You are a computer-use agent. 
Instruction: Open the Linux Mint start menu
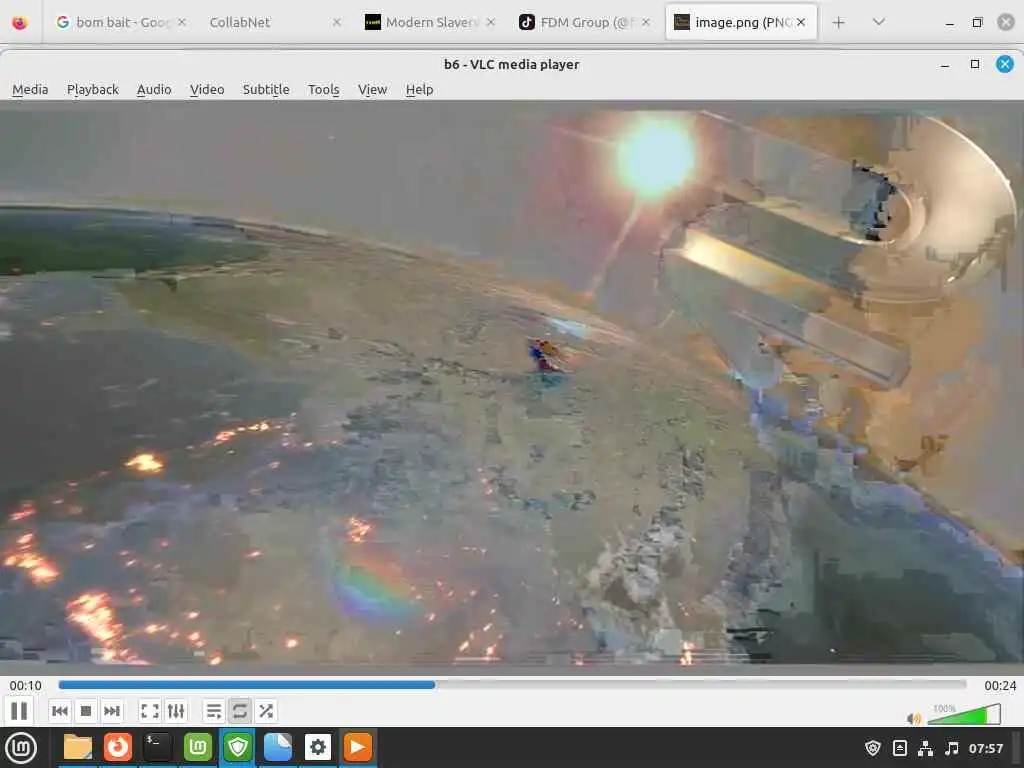[x=21, y=747]
